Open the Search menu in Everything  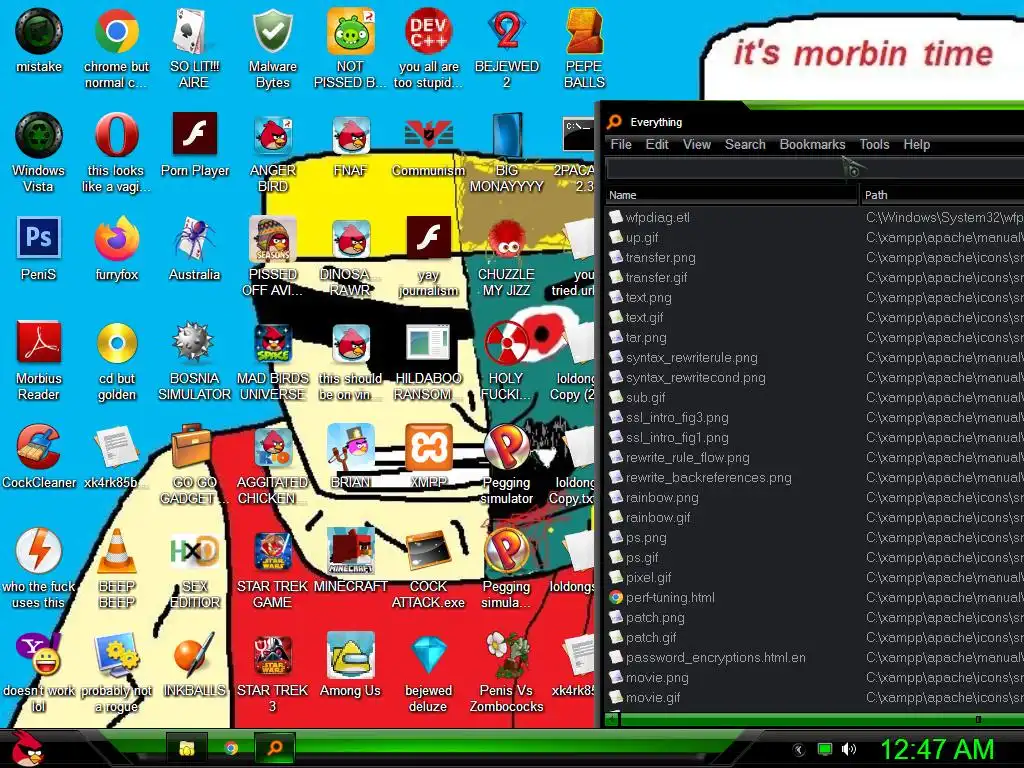[x=744, y=144]
